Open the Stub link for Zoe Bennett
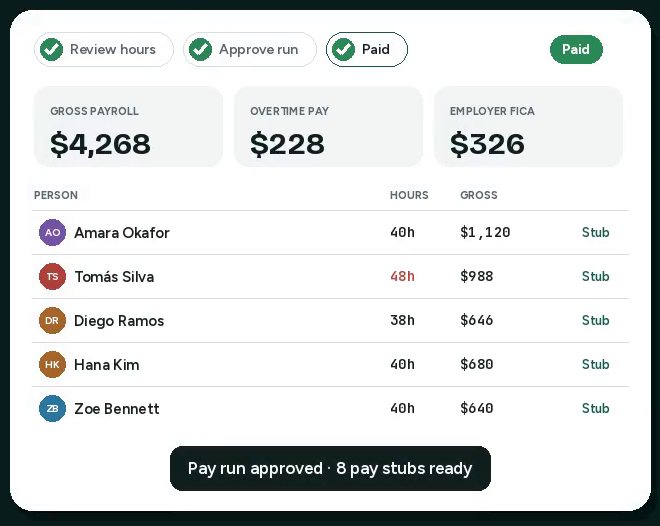 point(595,408)
